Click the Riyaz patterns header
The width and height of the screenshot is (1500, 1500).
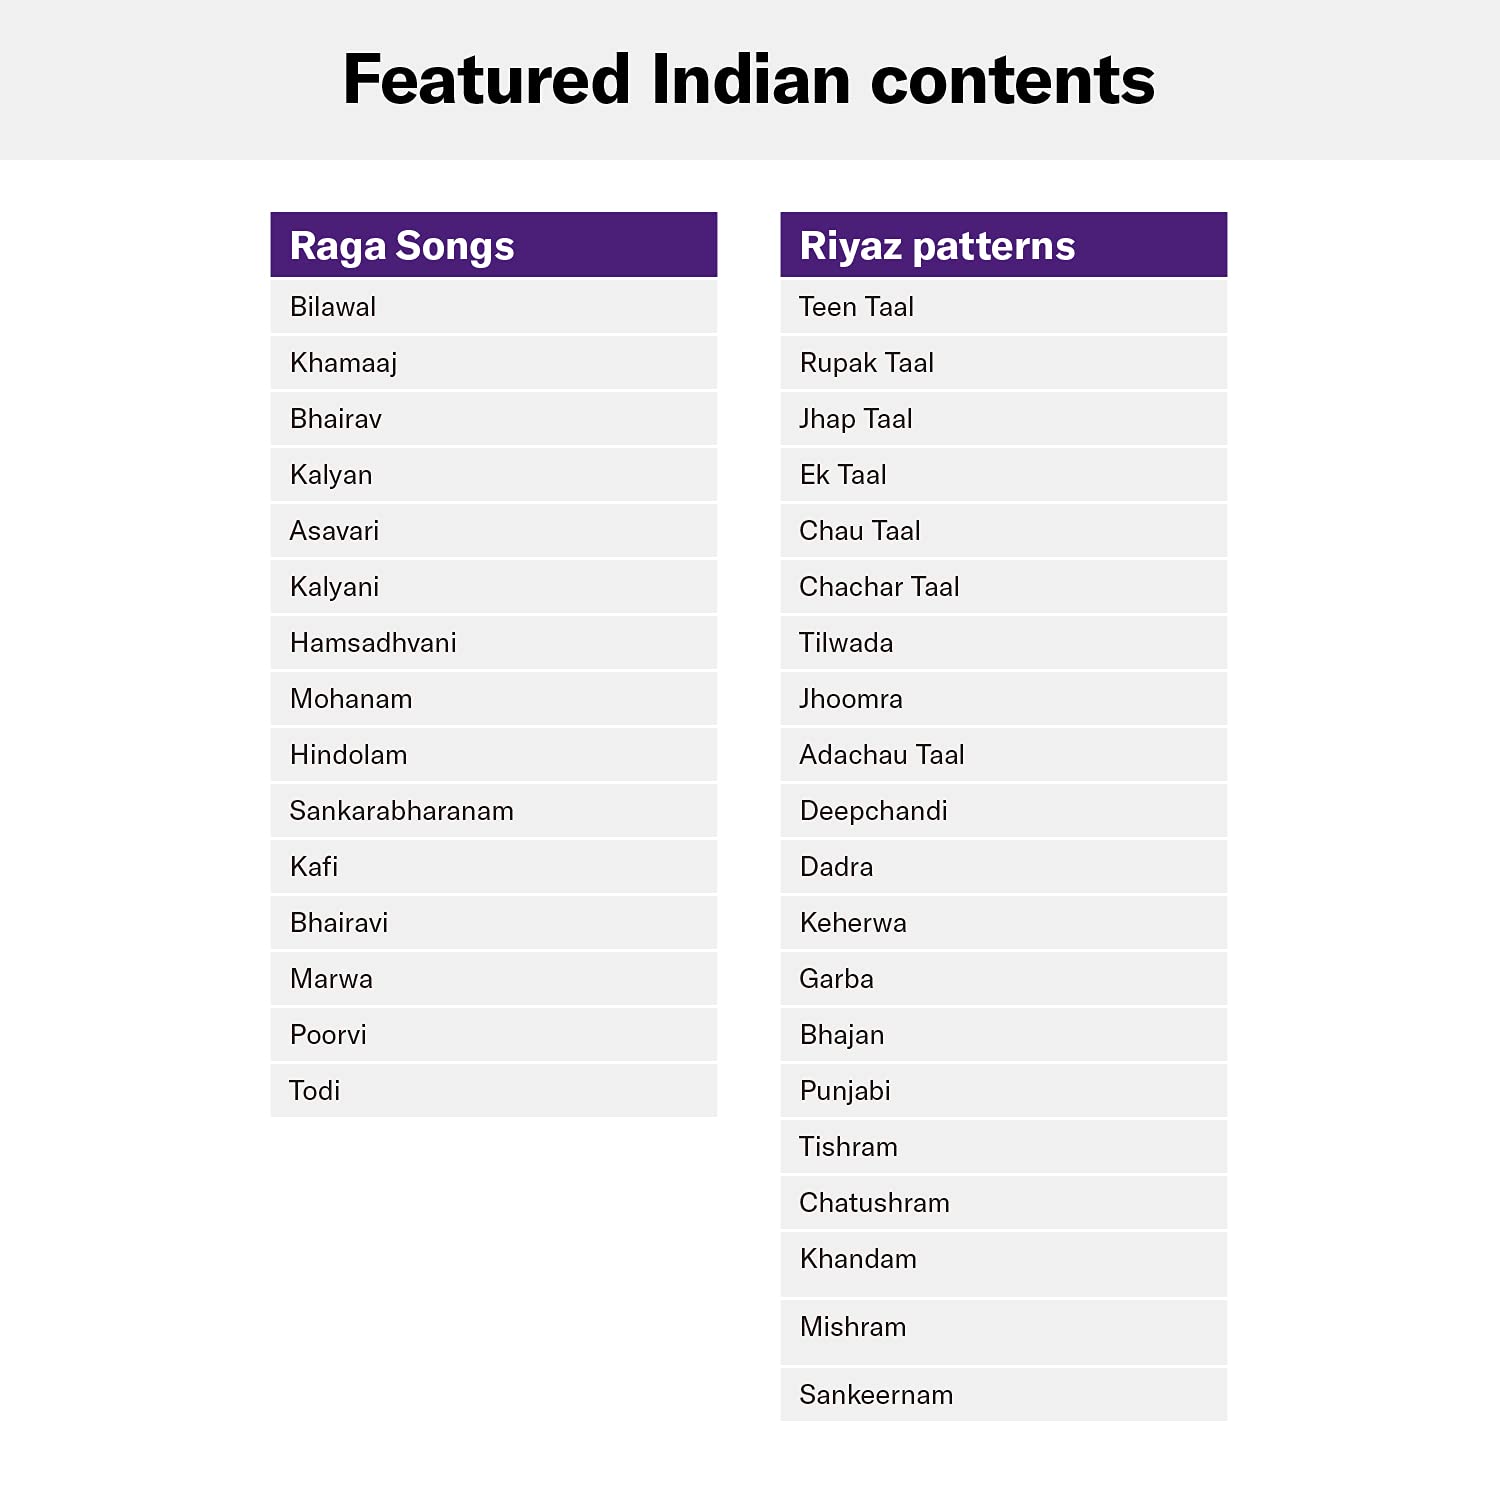pos(937,246)
